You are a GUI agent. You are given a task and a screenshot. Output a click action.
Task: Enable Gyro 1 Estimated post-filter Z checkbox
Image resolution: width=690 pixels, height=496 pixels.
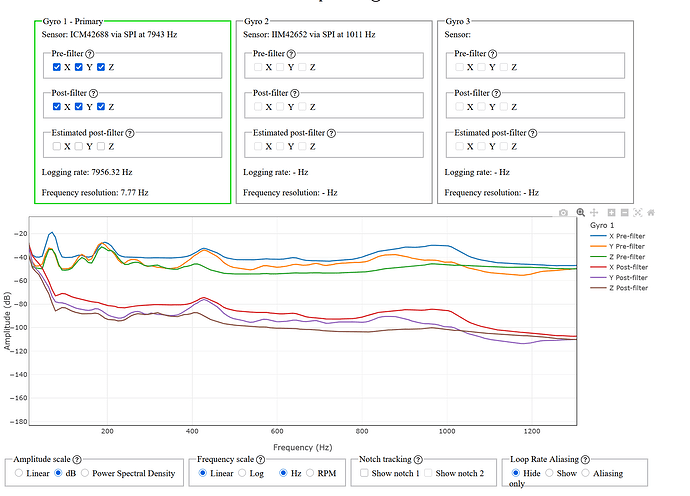[x=101, y=146]
